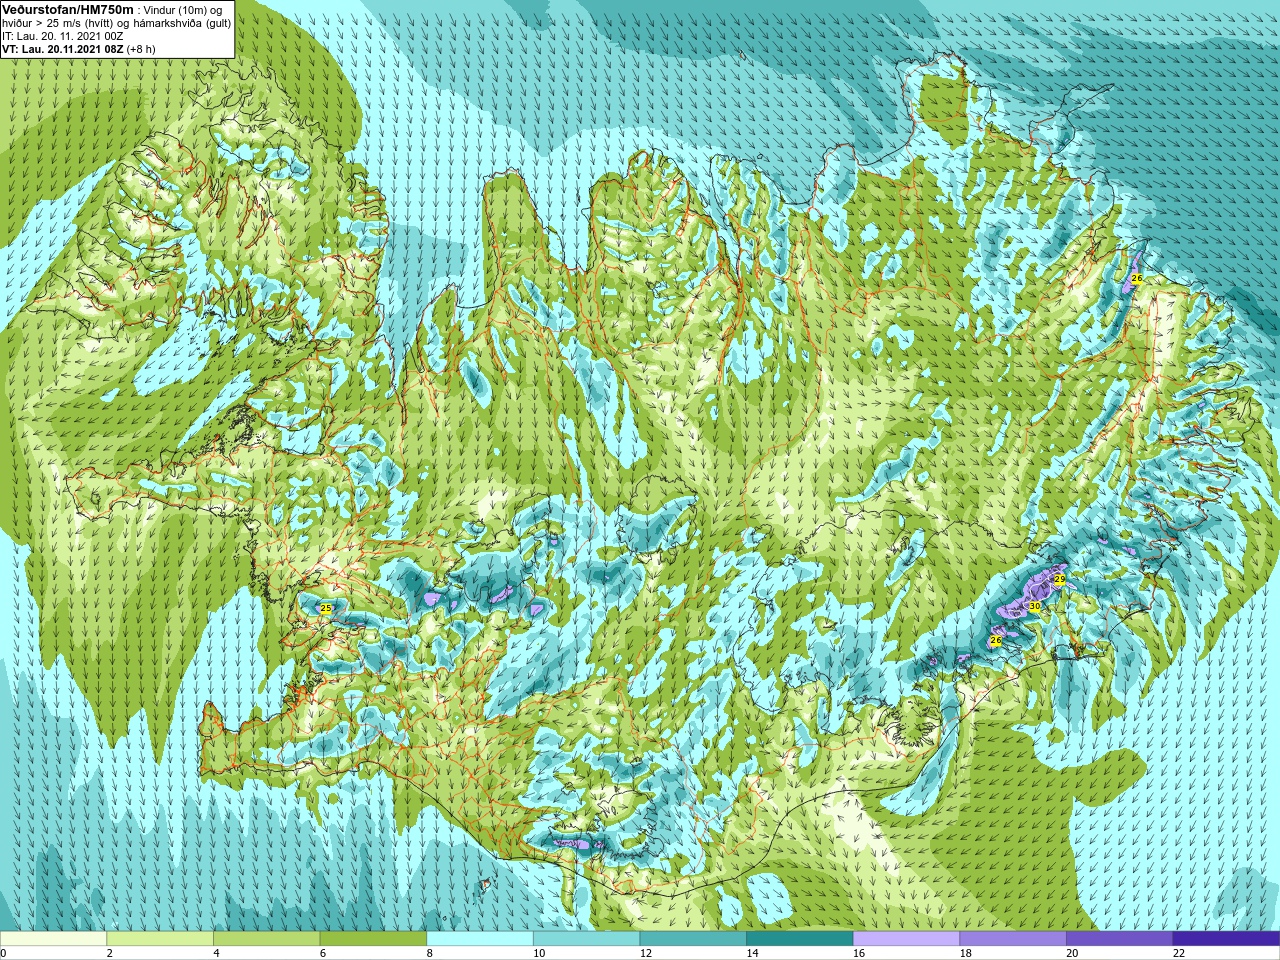
Task: Click the Veðurstofan/HM750m title text
Action: (67, 9)
